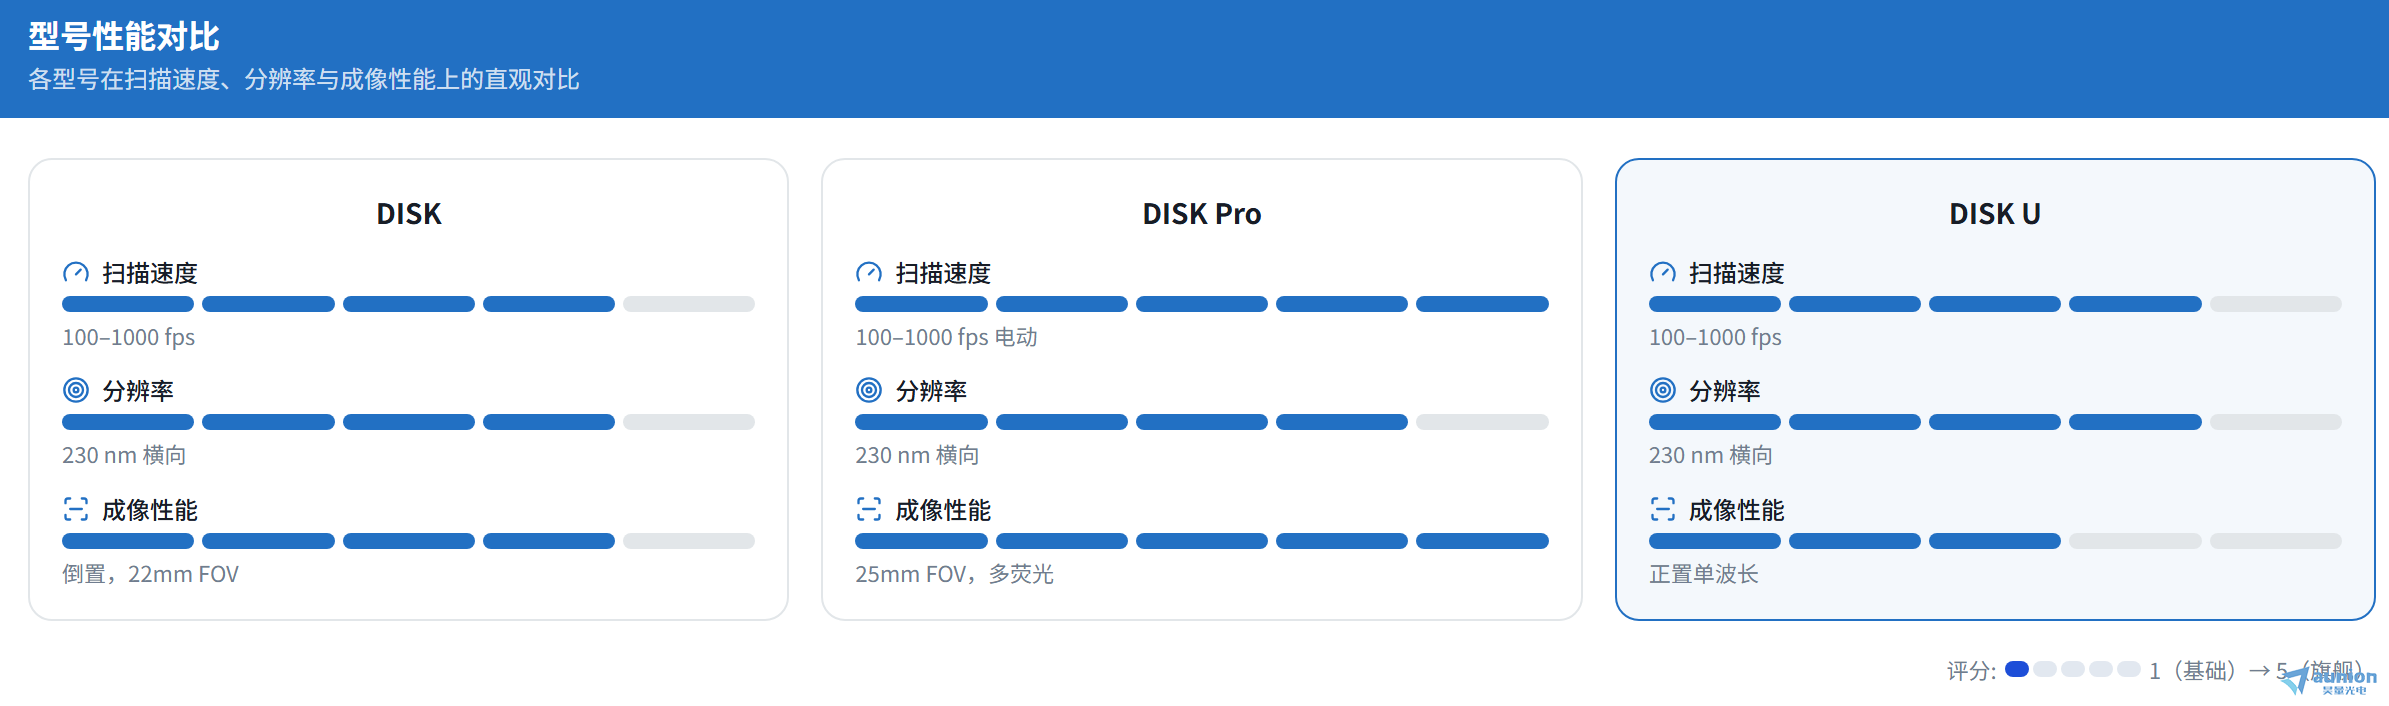The image size is (2389, 706).
Task: Click the DISK Pro resolution rating bar
Action: tap(1202, 422)
